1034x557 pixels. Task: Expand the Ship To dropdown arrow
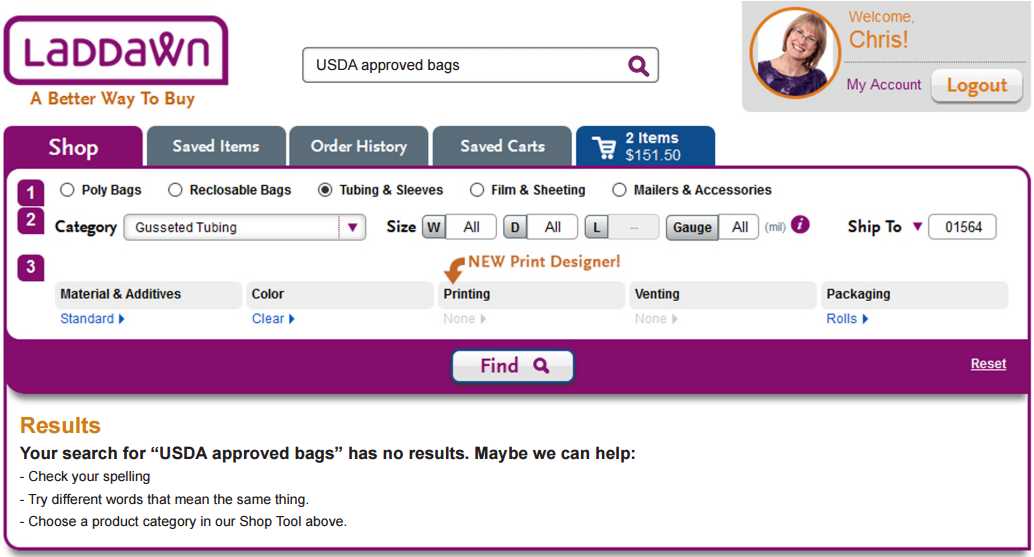(x=917, y=227)
